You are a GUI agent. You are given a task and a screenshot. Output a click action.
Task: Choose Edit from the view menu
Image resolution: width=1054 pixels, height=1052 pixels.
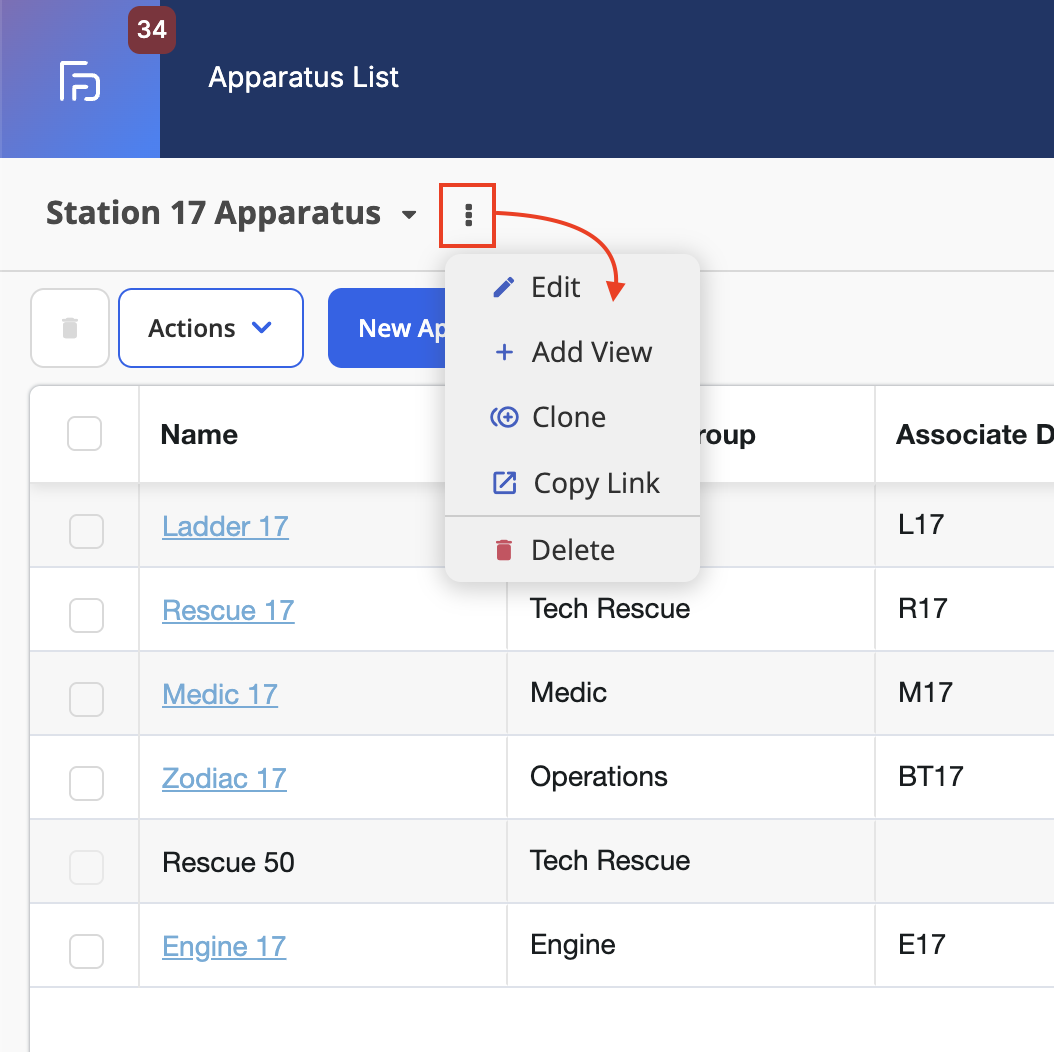pyautogui.click(x=573, y=287)
